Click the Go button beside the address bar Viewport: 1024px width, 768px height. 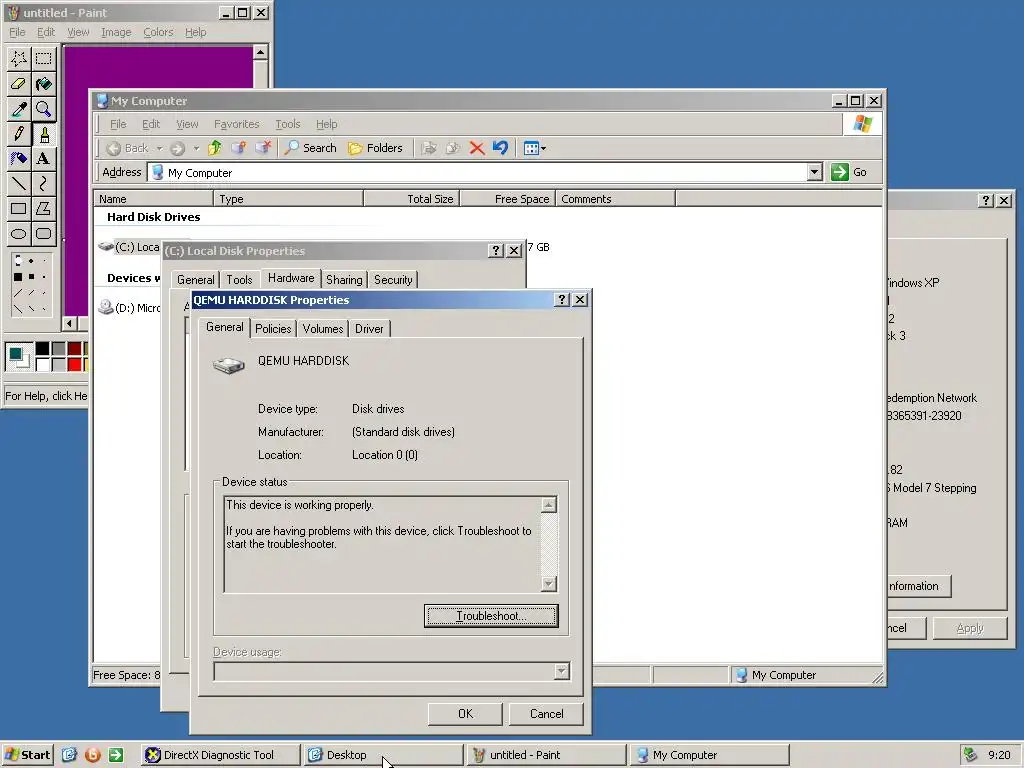[x=849, y=172]
